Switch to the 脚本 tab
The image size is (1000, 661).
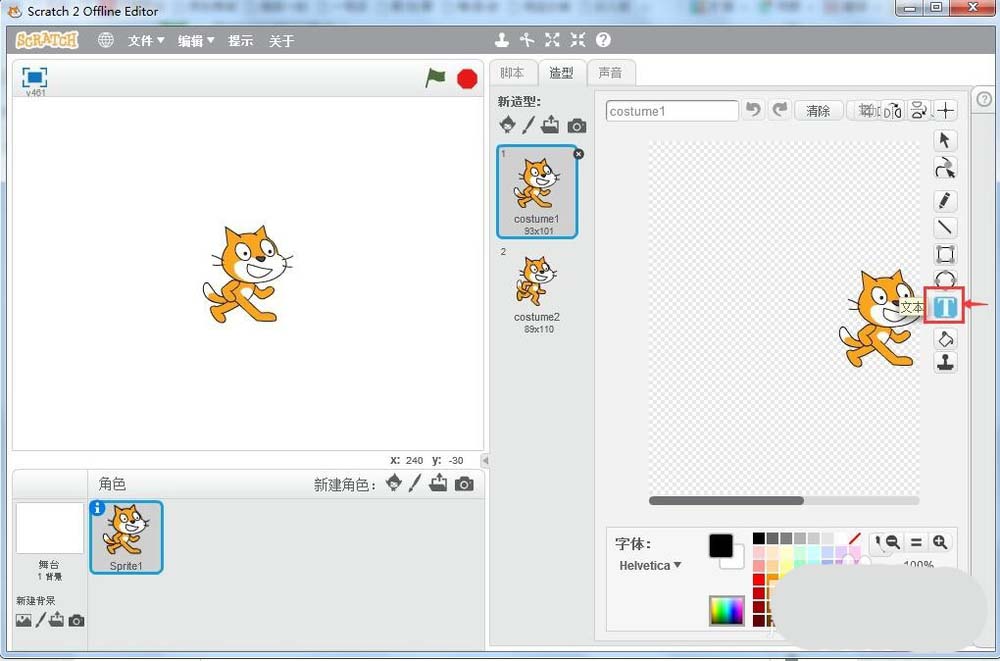[512, 73]
